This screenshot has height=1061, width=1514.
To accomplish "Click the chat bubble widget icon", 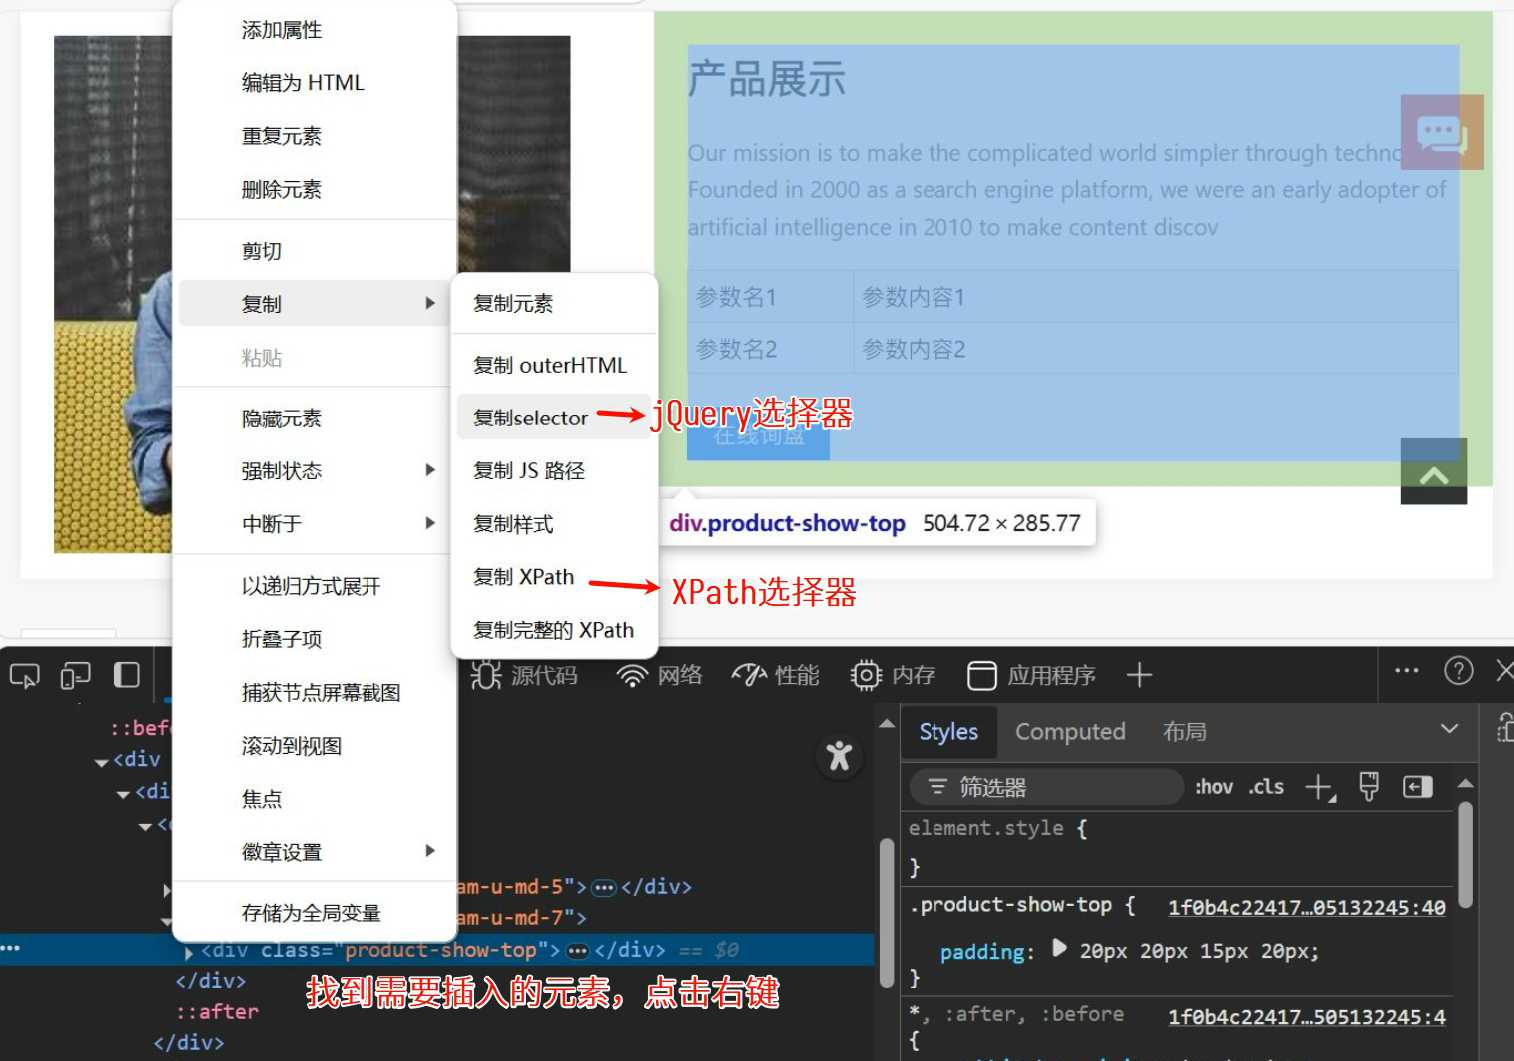I will point(1442,132).
